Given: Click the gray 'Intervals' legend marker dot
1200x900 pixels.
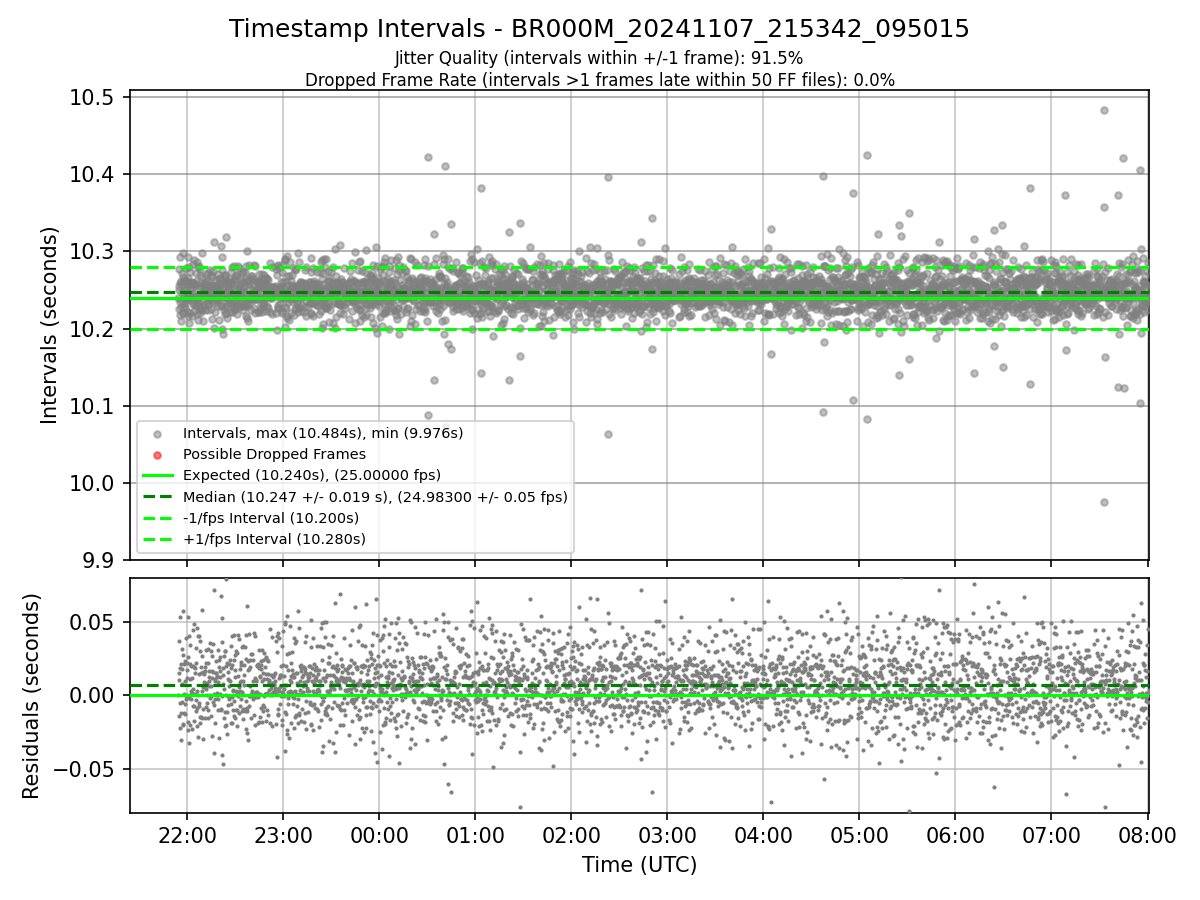Looking at the screenshot, I should 158,434.
